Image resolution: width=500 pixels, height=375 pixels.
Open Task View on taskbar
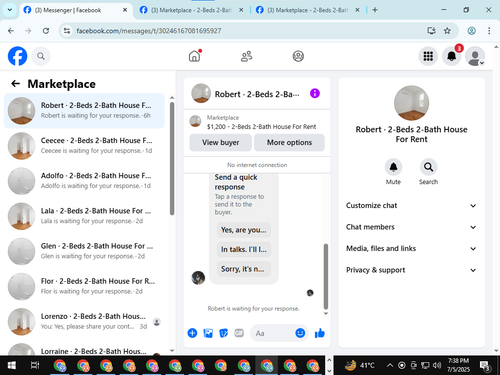[x=35, y=366]
